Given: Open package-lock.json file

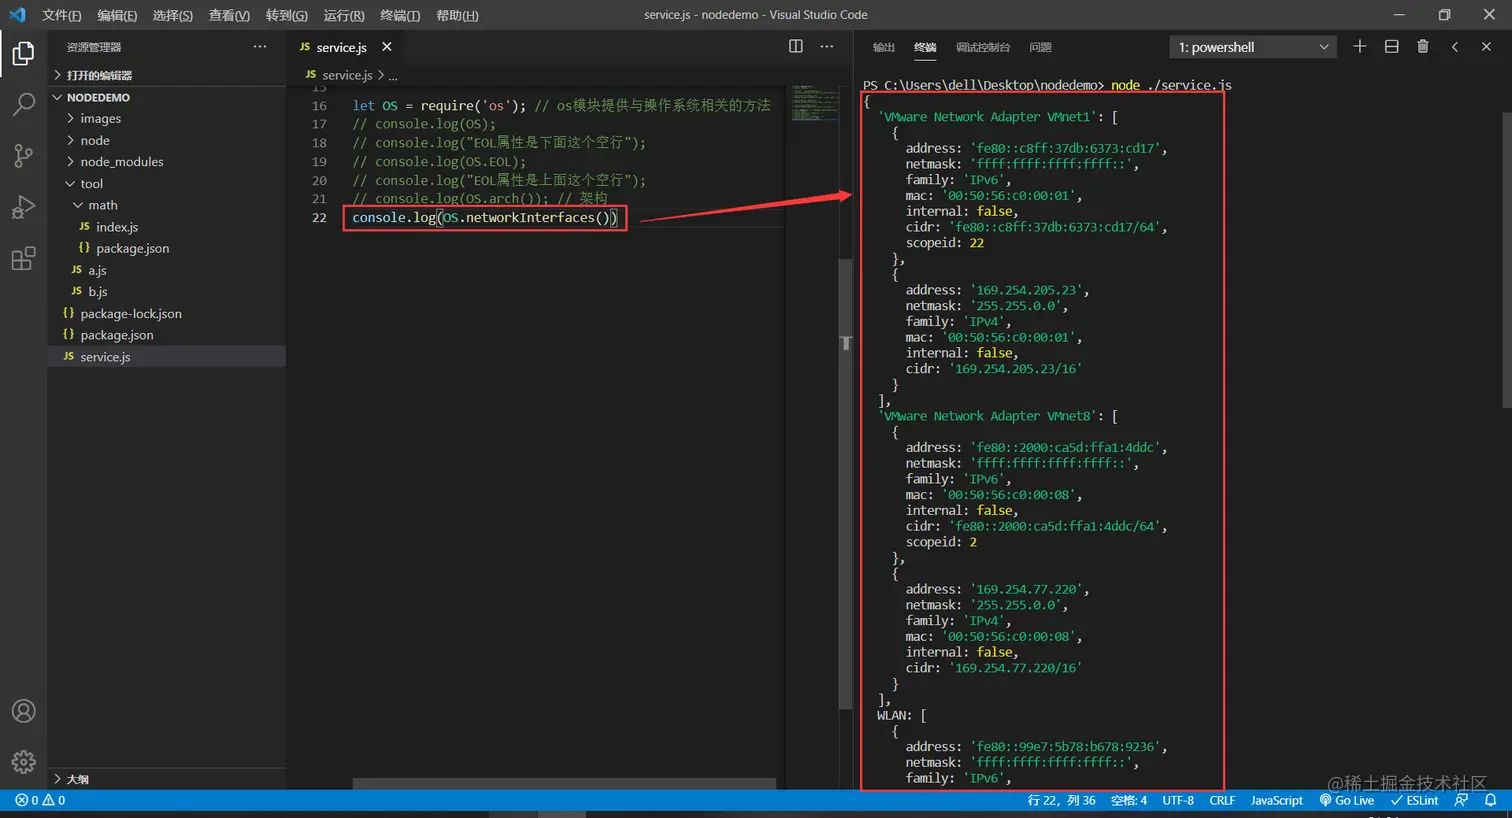Looking at the screenshot, I should click(166, 313).
